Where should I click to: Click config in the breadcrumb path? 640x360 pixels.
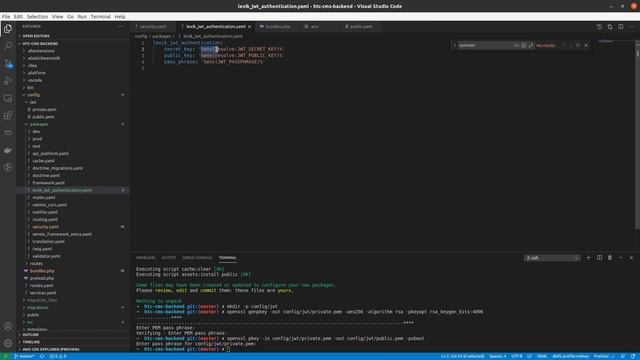140,36
